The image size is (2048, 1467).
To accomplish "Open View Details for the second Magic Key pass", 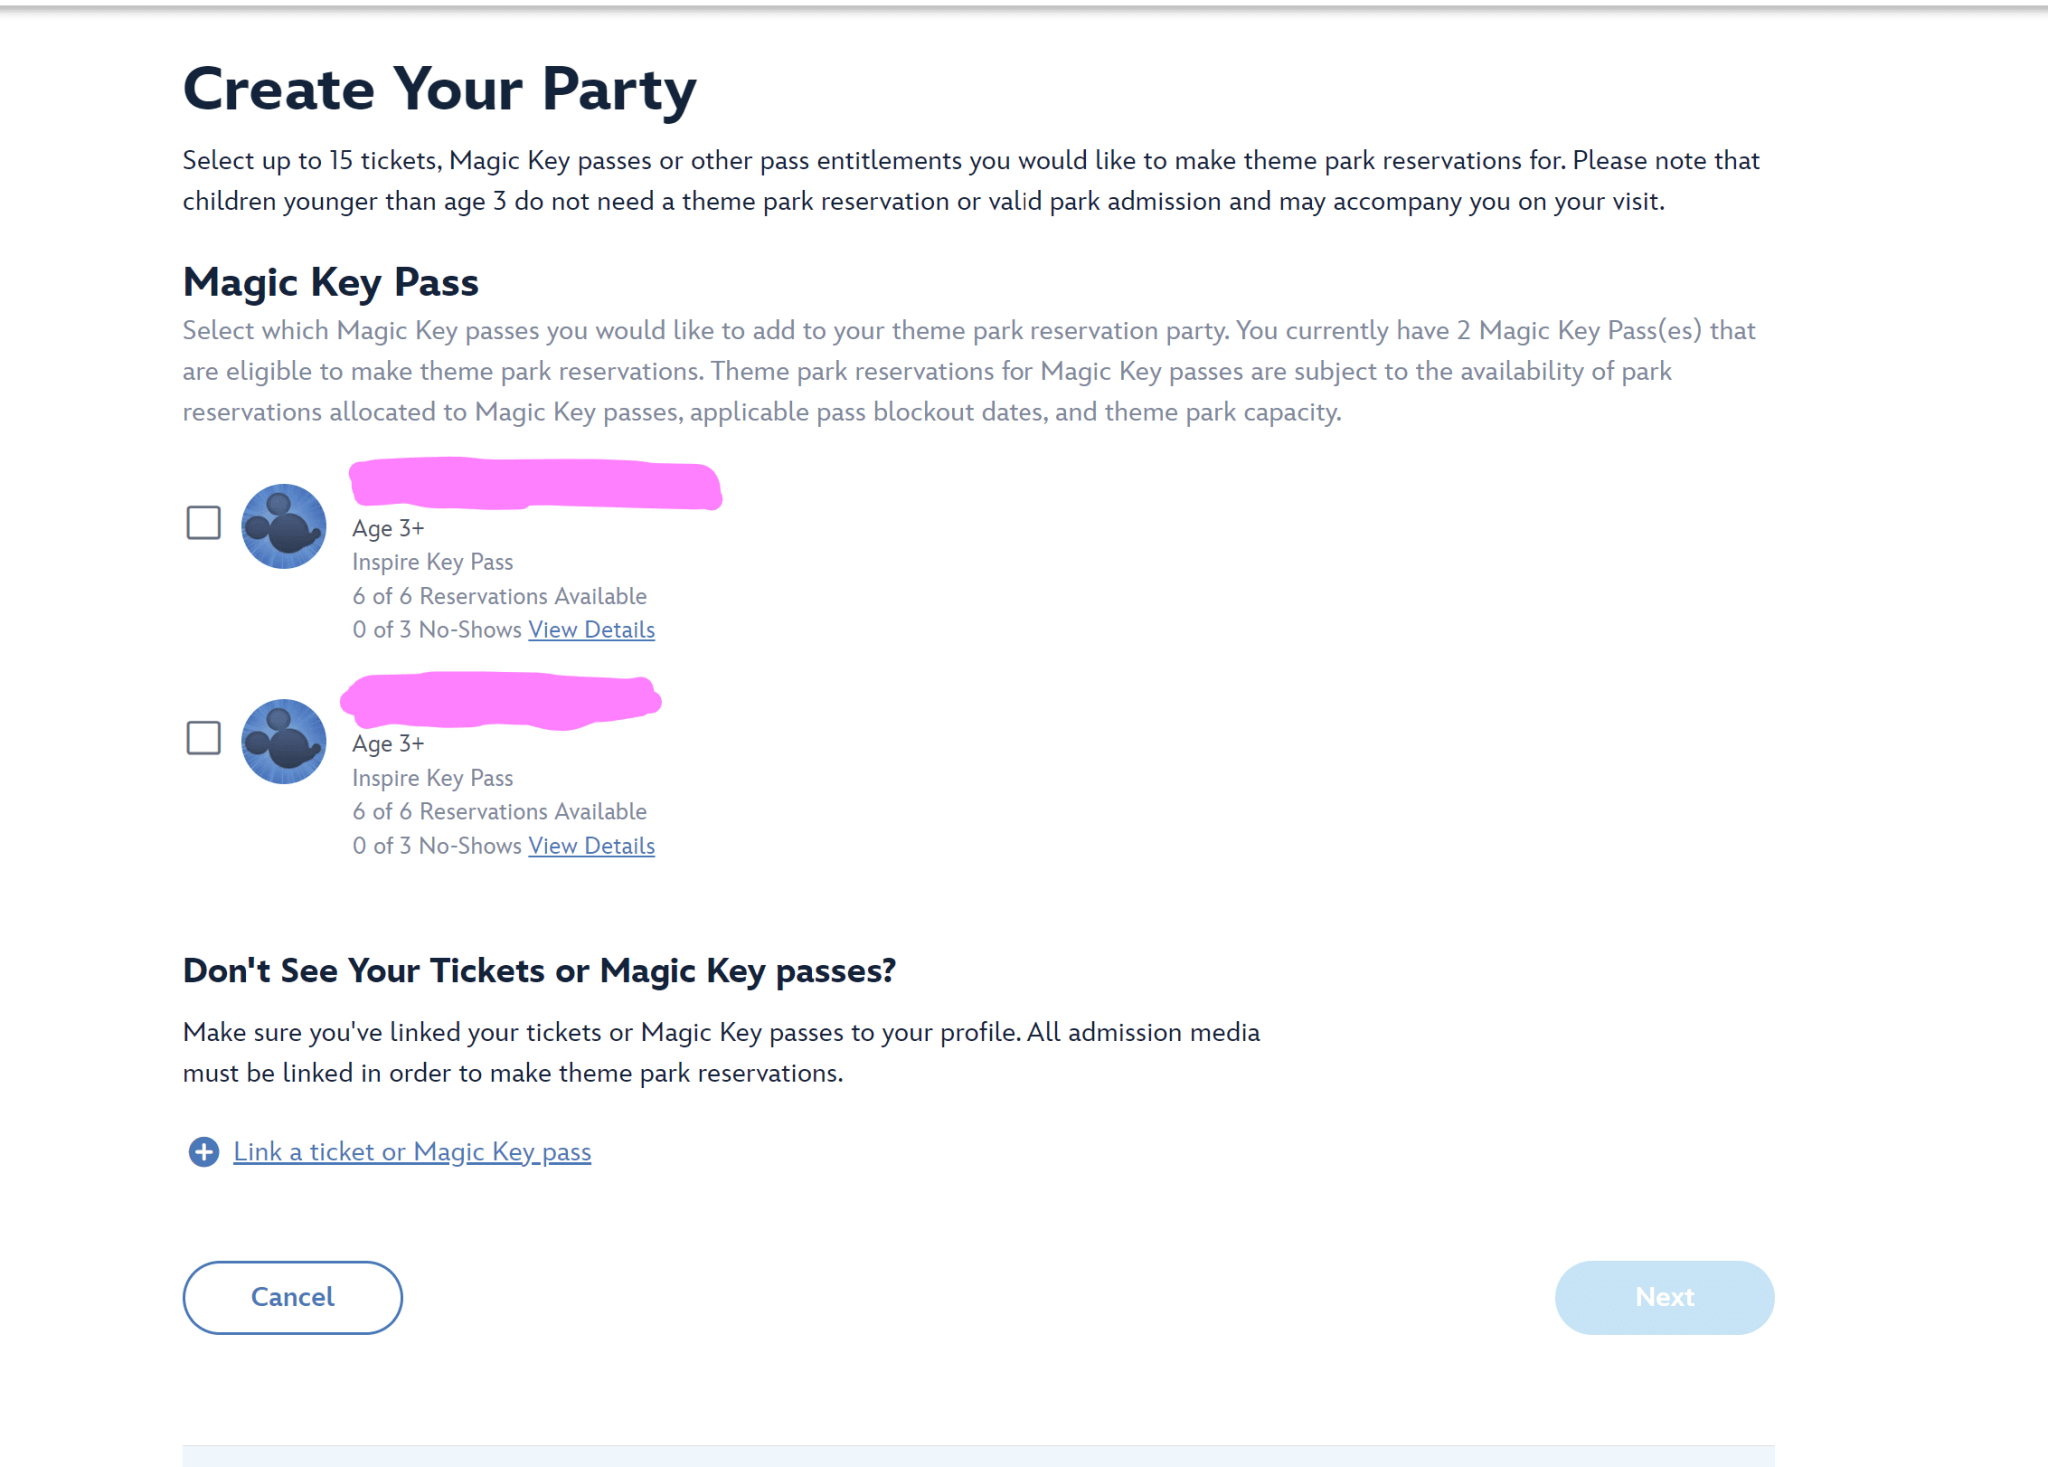I will pos(591,845).
